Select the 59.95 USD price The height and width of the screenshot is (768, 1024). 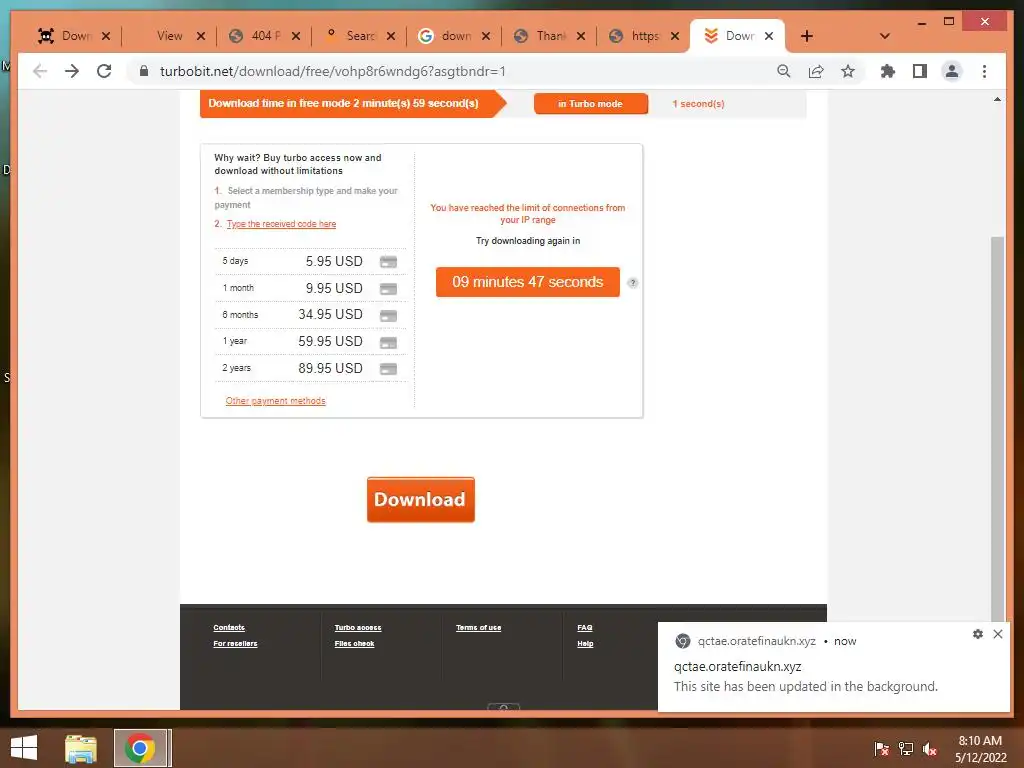[330, 341]
